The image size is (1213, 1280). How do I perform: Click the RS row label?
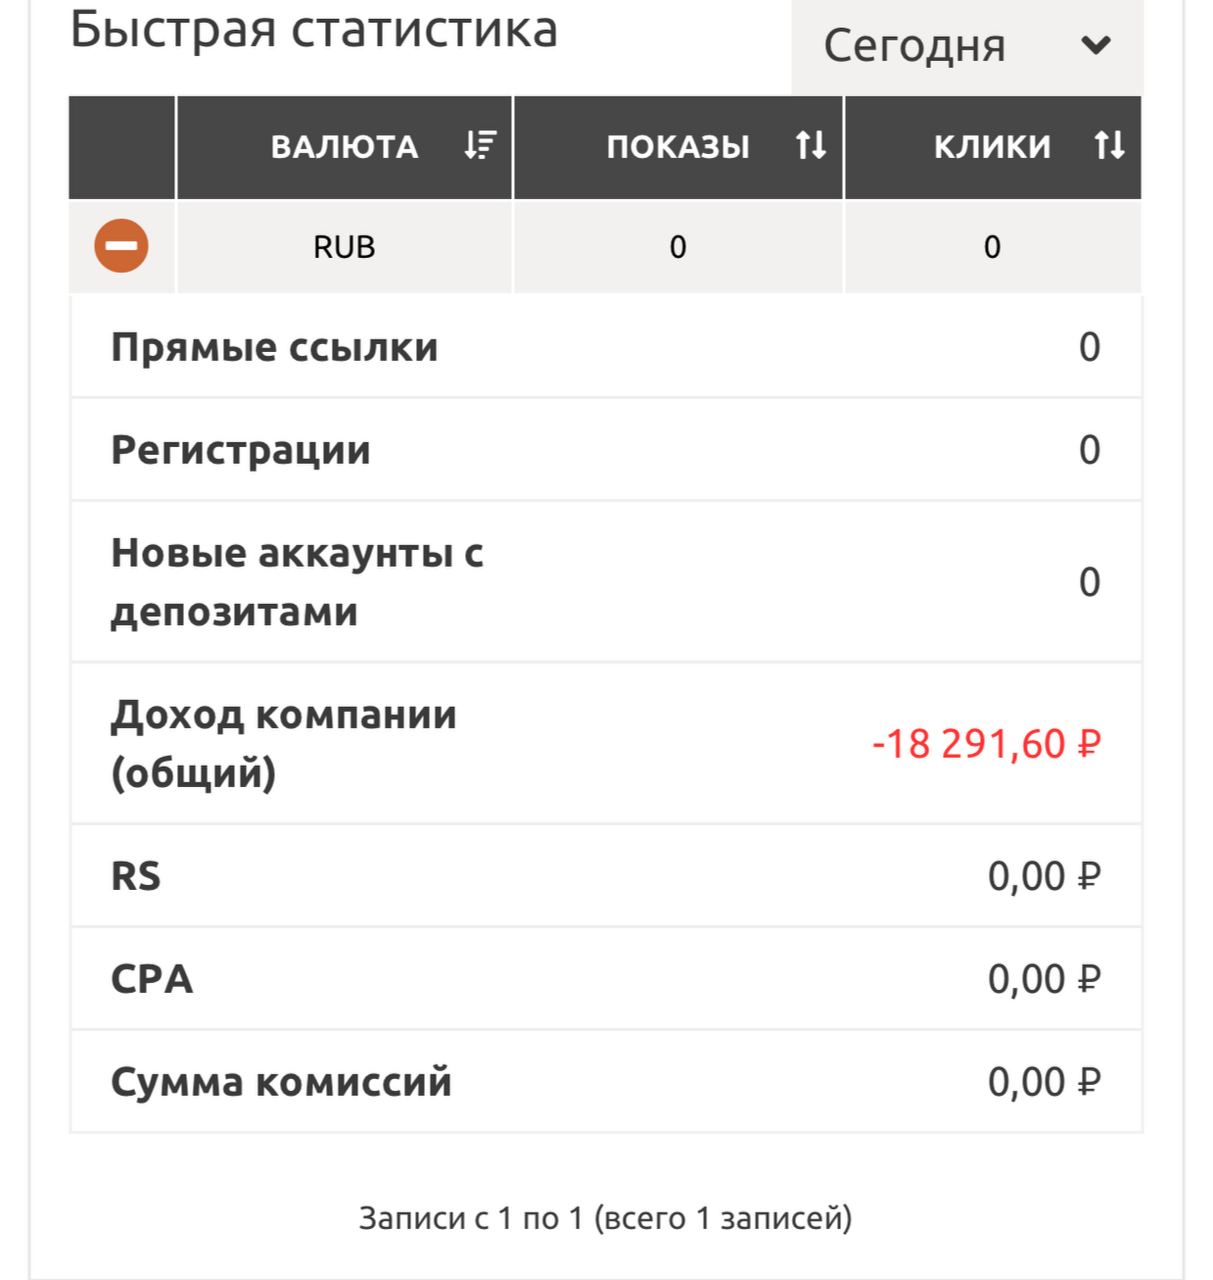coord(136,876)
